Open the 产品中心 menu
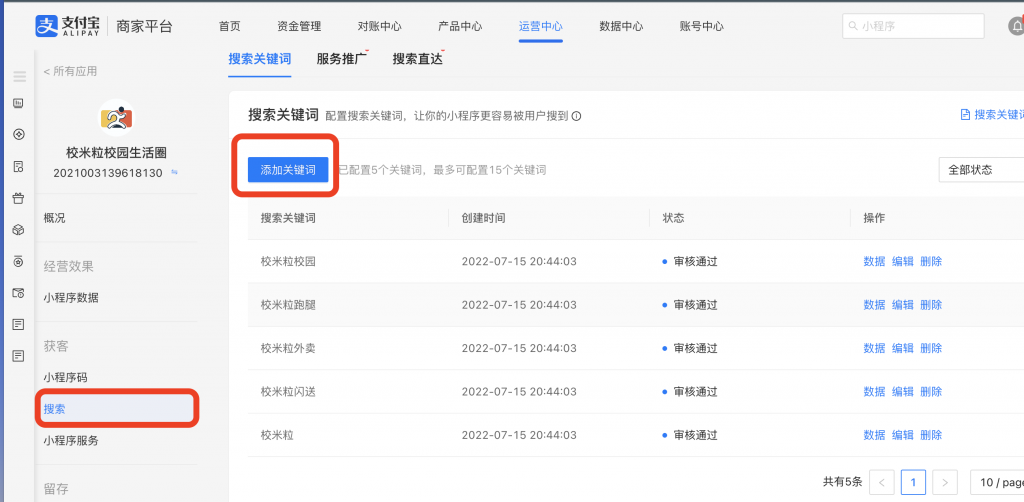1024x502 pixels. pos(460,27)
